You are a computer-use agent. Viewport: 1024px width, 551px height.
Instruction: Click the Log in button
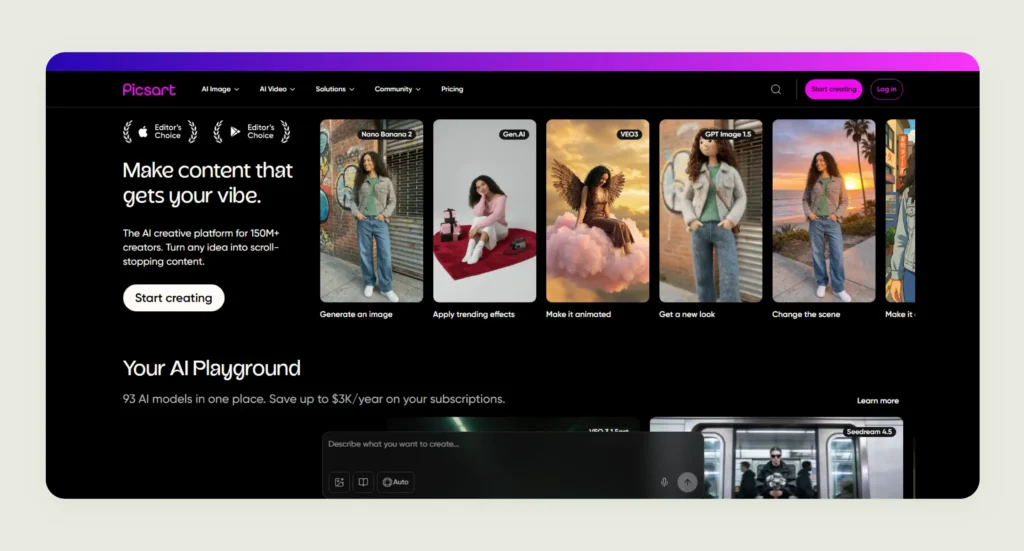886,89
